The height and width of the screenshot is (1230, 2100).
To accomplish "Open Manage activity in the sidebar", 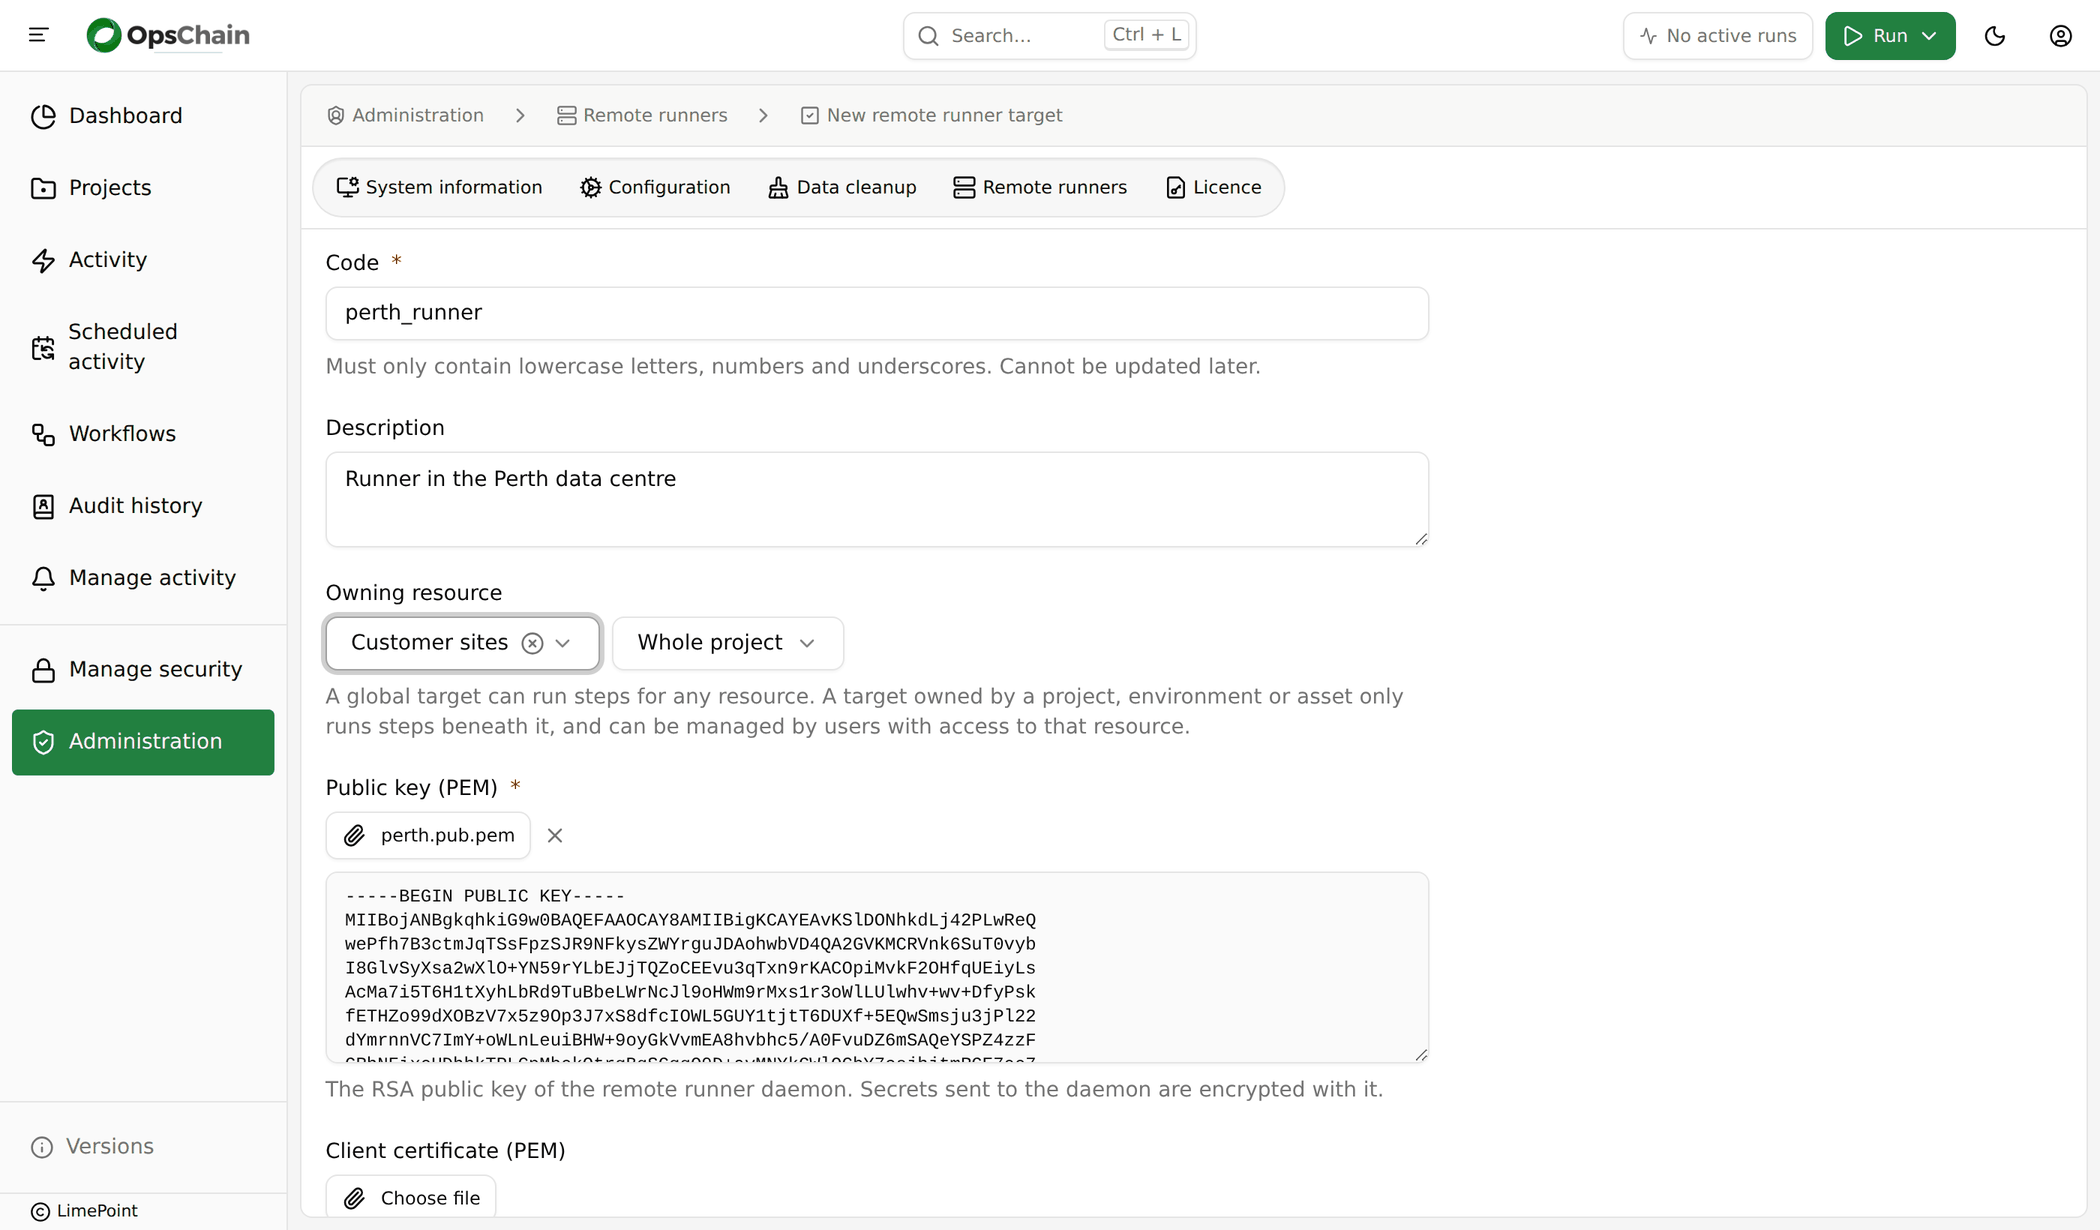I will point(143,578).
